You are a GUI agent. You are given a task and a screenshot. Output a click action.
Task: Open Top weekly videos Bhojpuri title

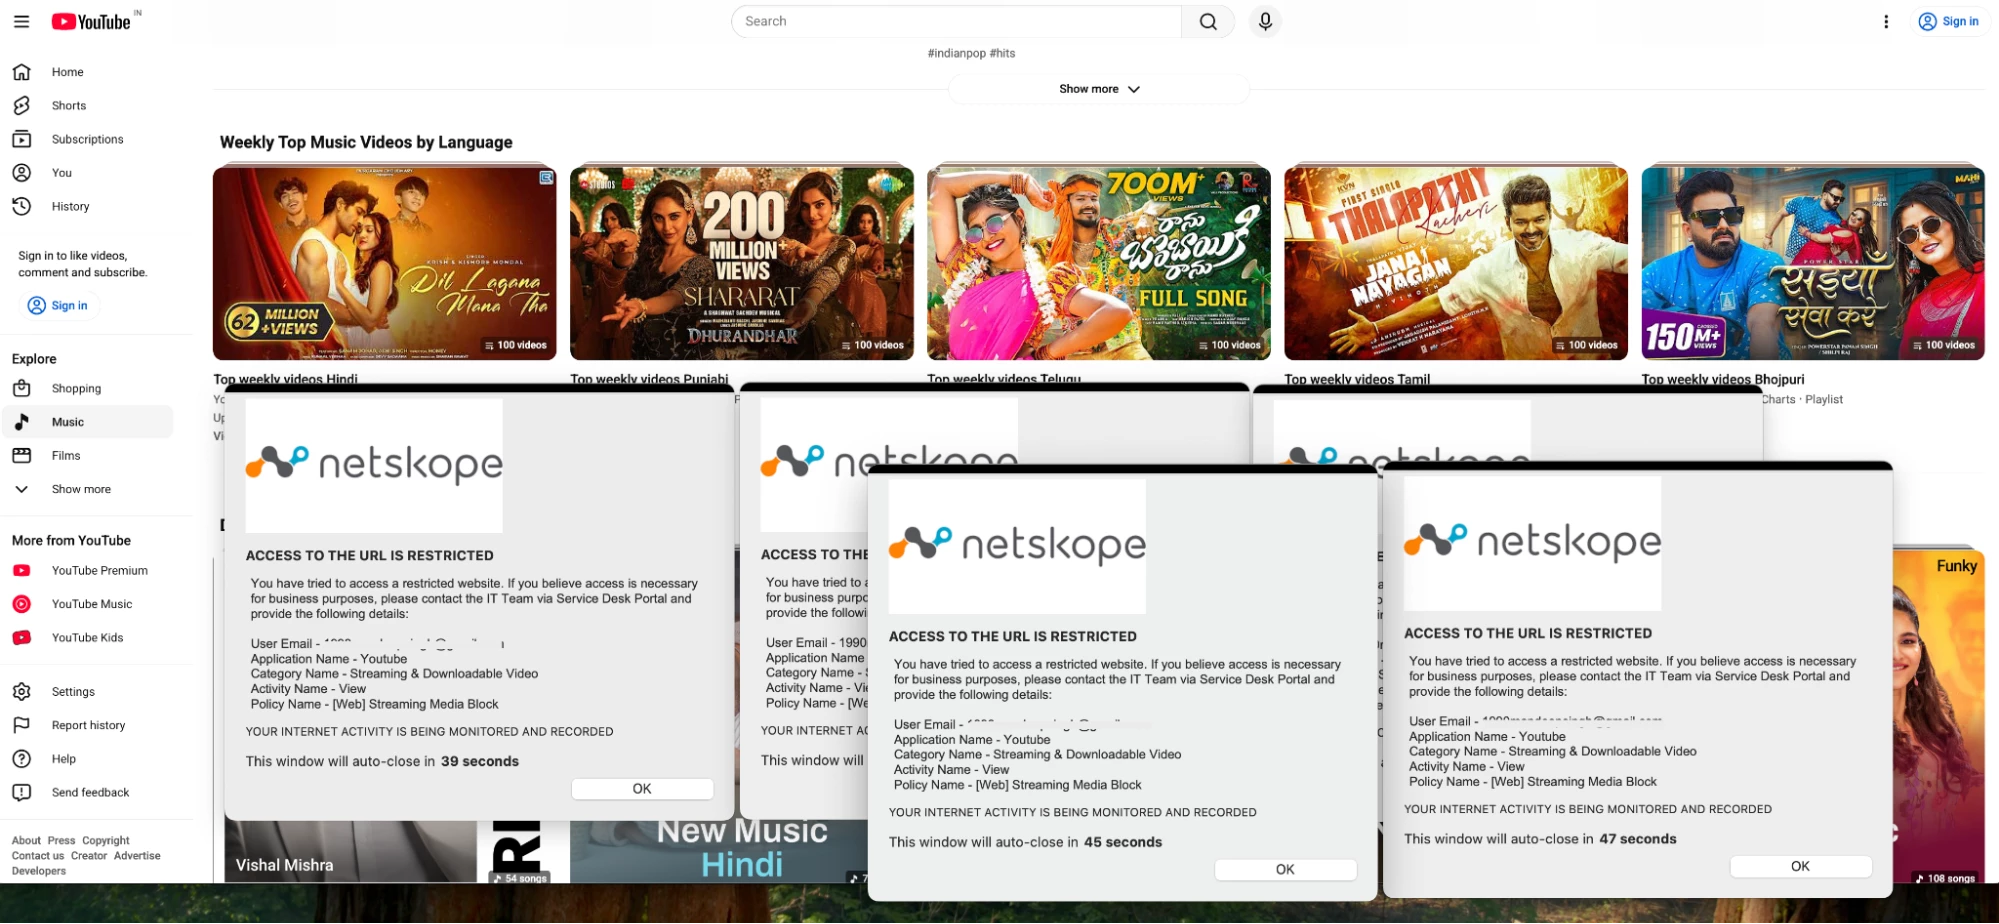coord(1722,379)
